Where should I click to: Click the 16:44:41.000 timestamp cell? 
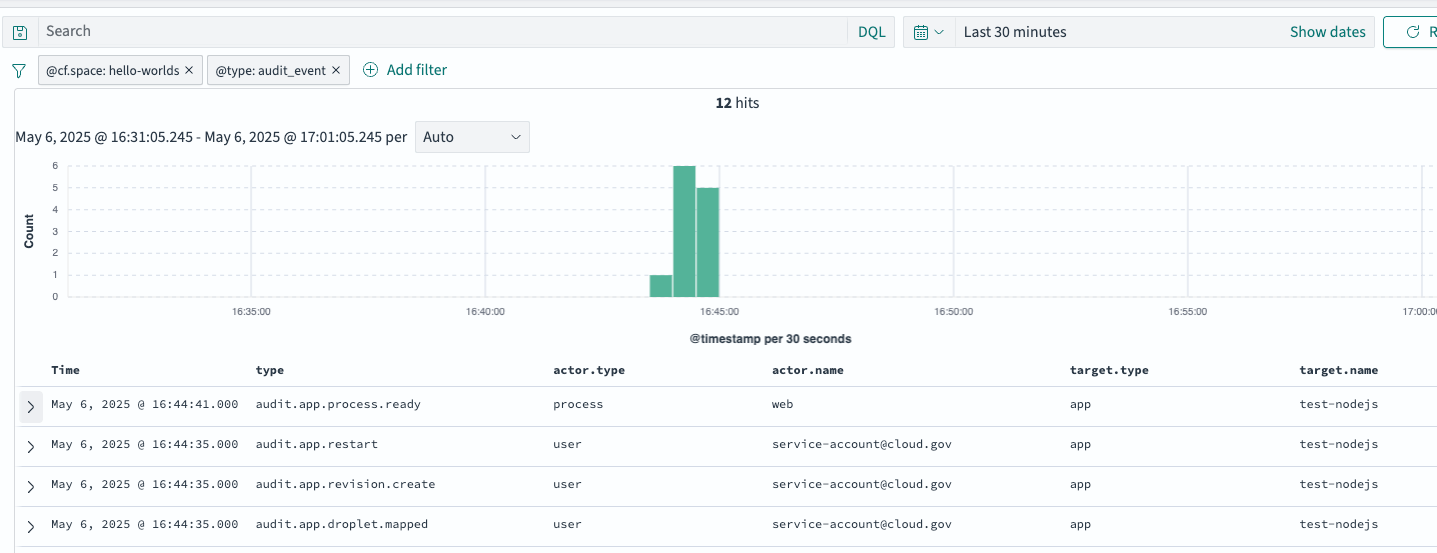coord(145,405)
